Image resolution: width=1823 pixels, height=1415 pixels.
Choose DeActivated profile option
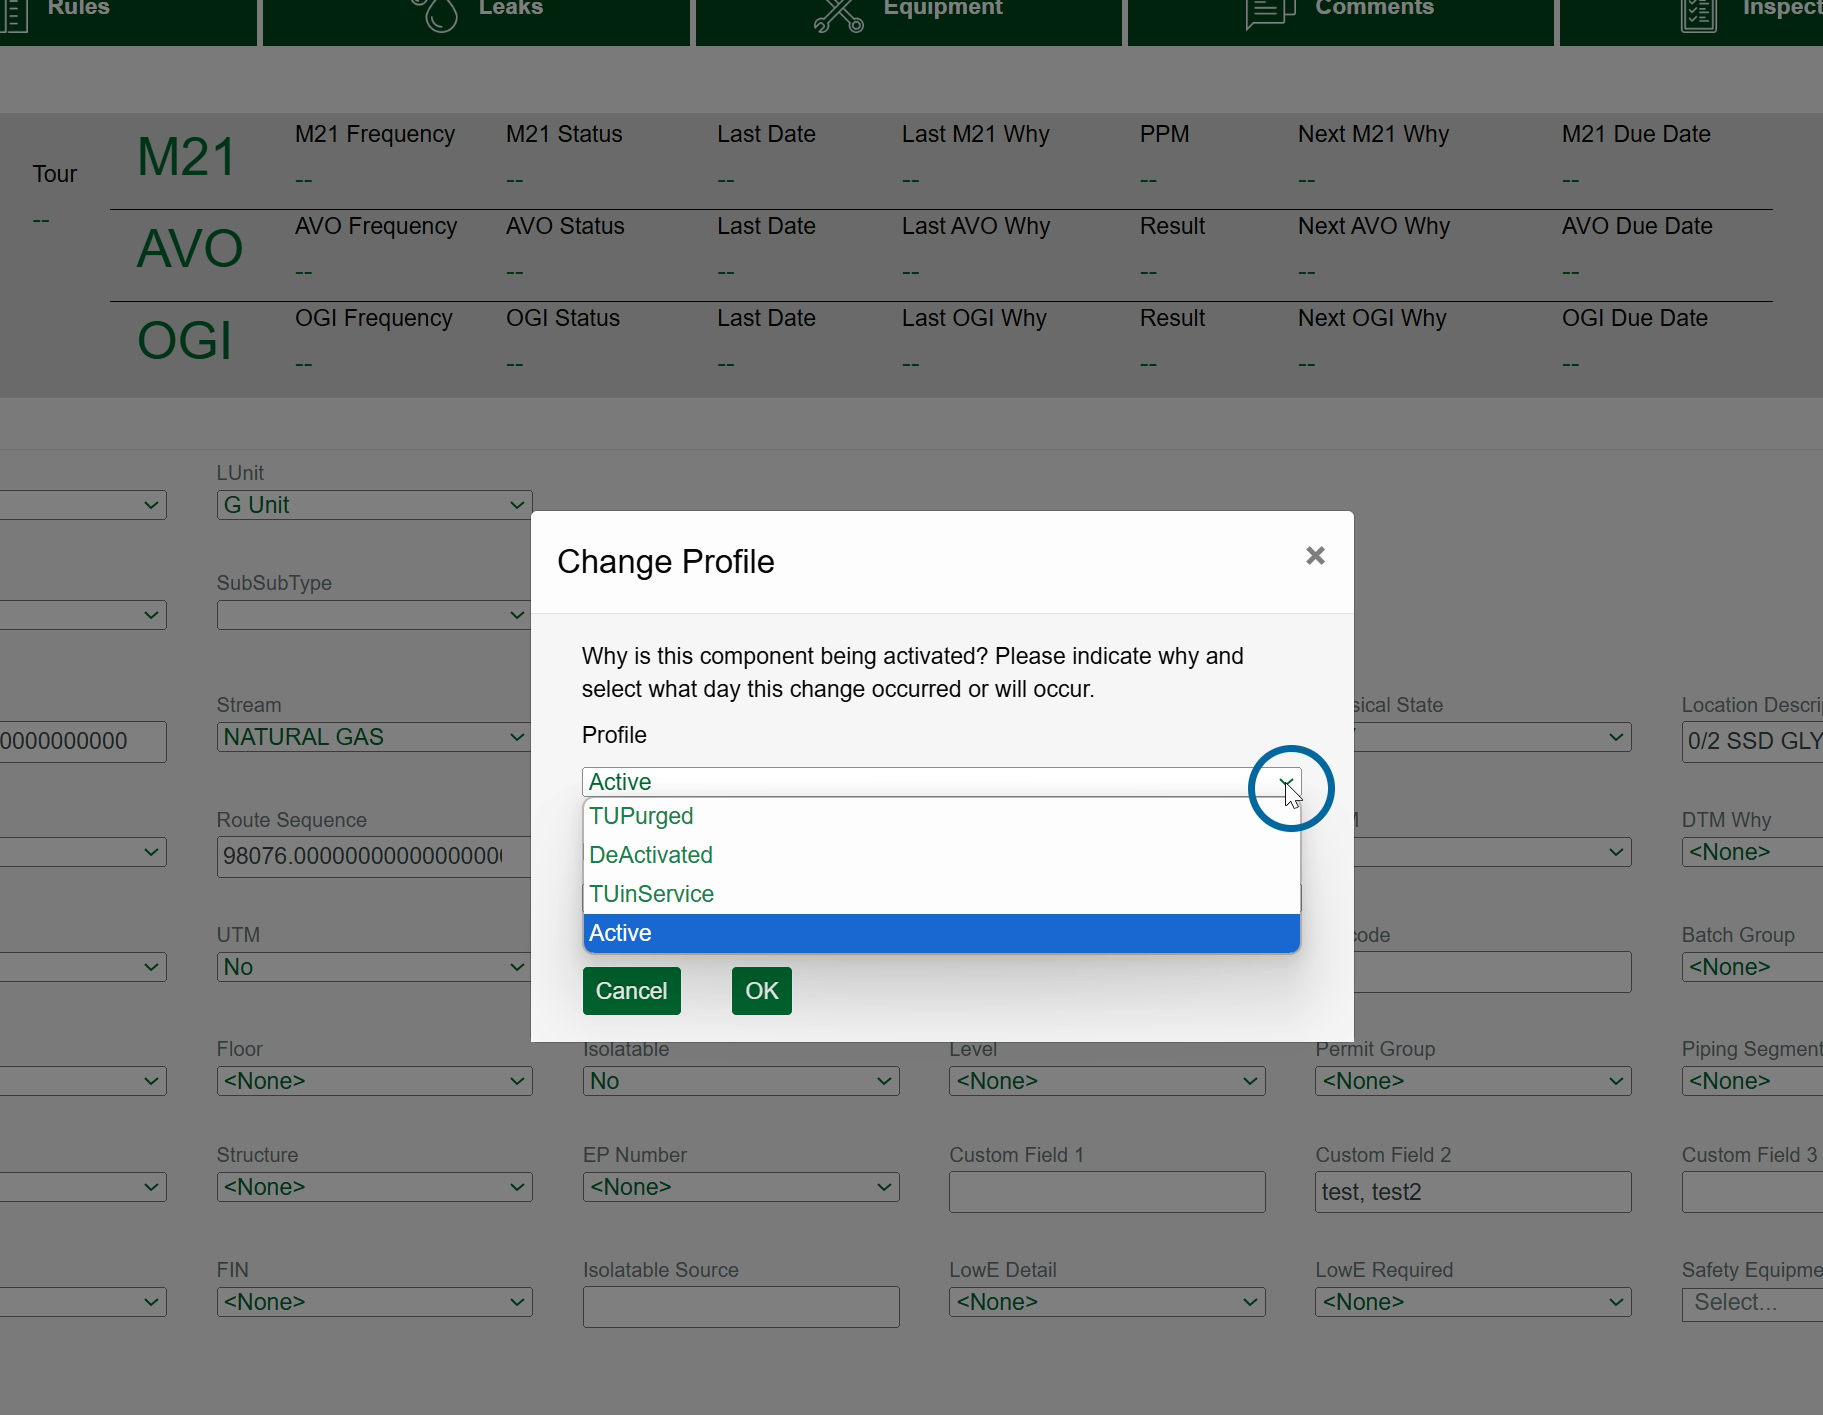(x=941, y=855)
